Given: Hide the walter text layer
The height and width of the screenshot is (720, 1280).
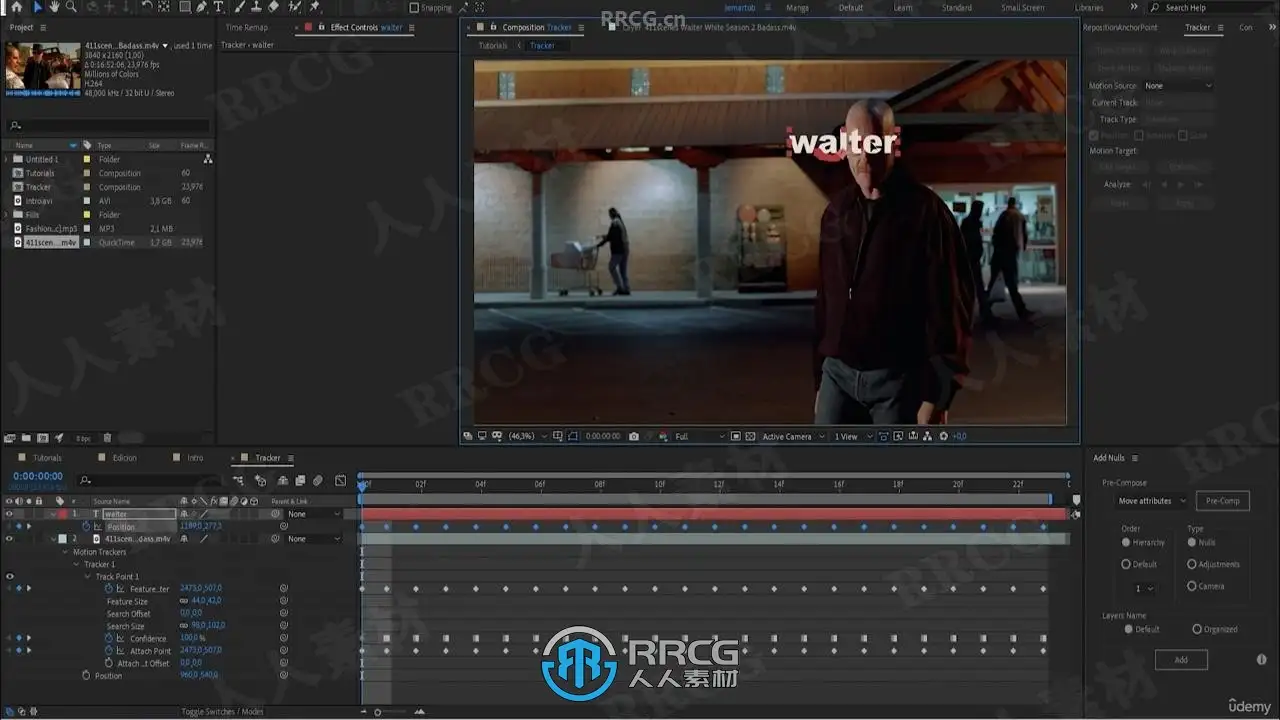Looking at the screenshot, I should 9,514.
